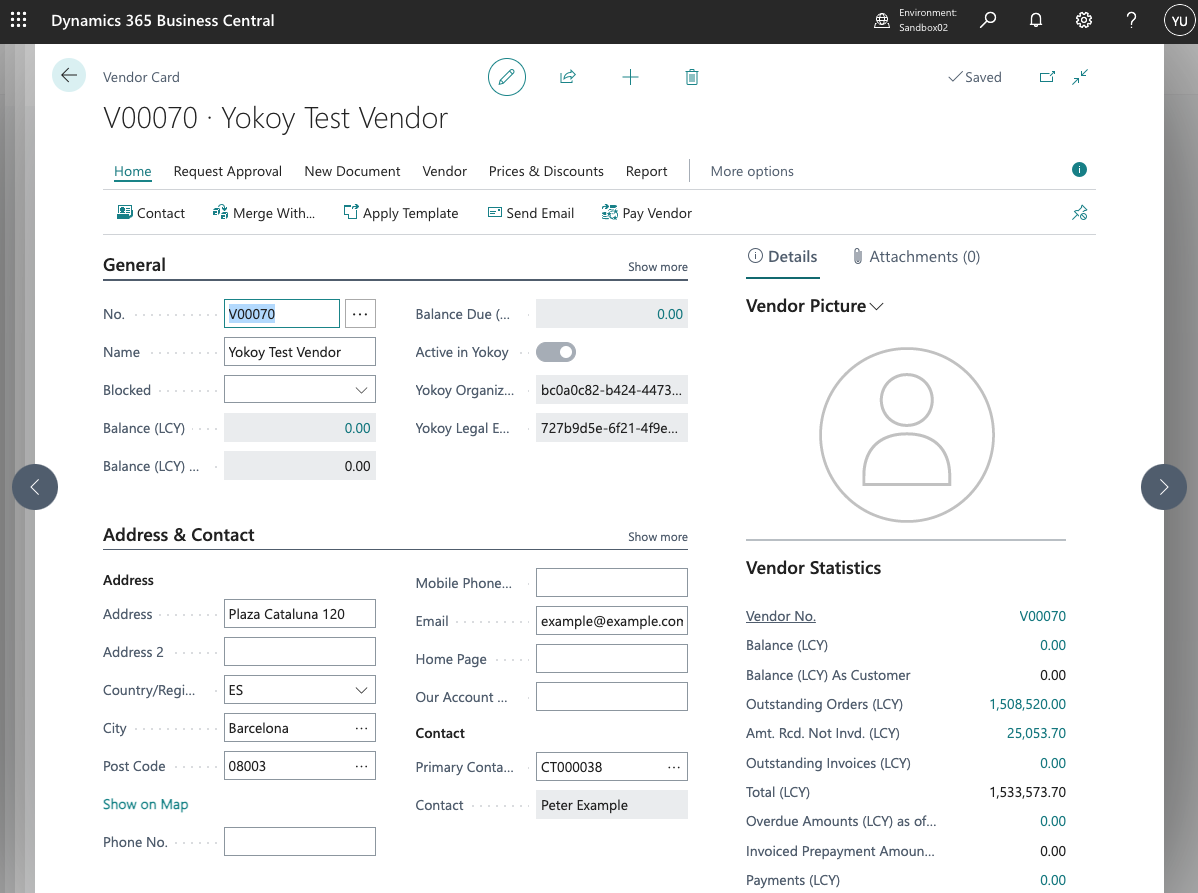Click the V00070 value in Vendor Statistics

pos(1043,616)
